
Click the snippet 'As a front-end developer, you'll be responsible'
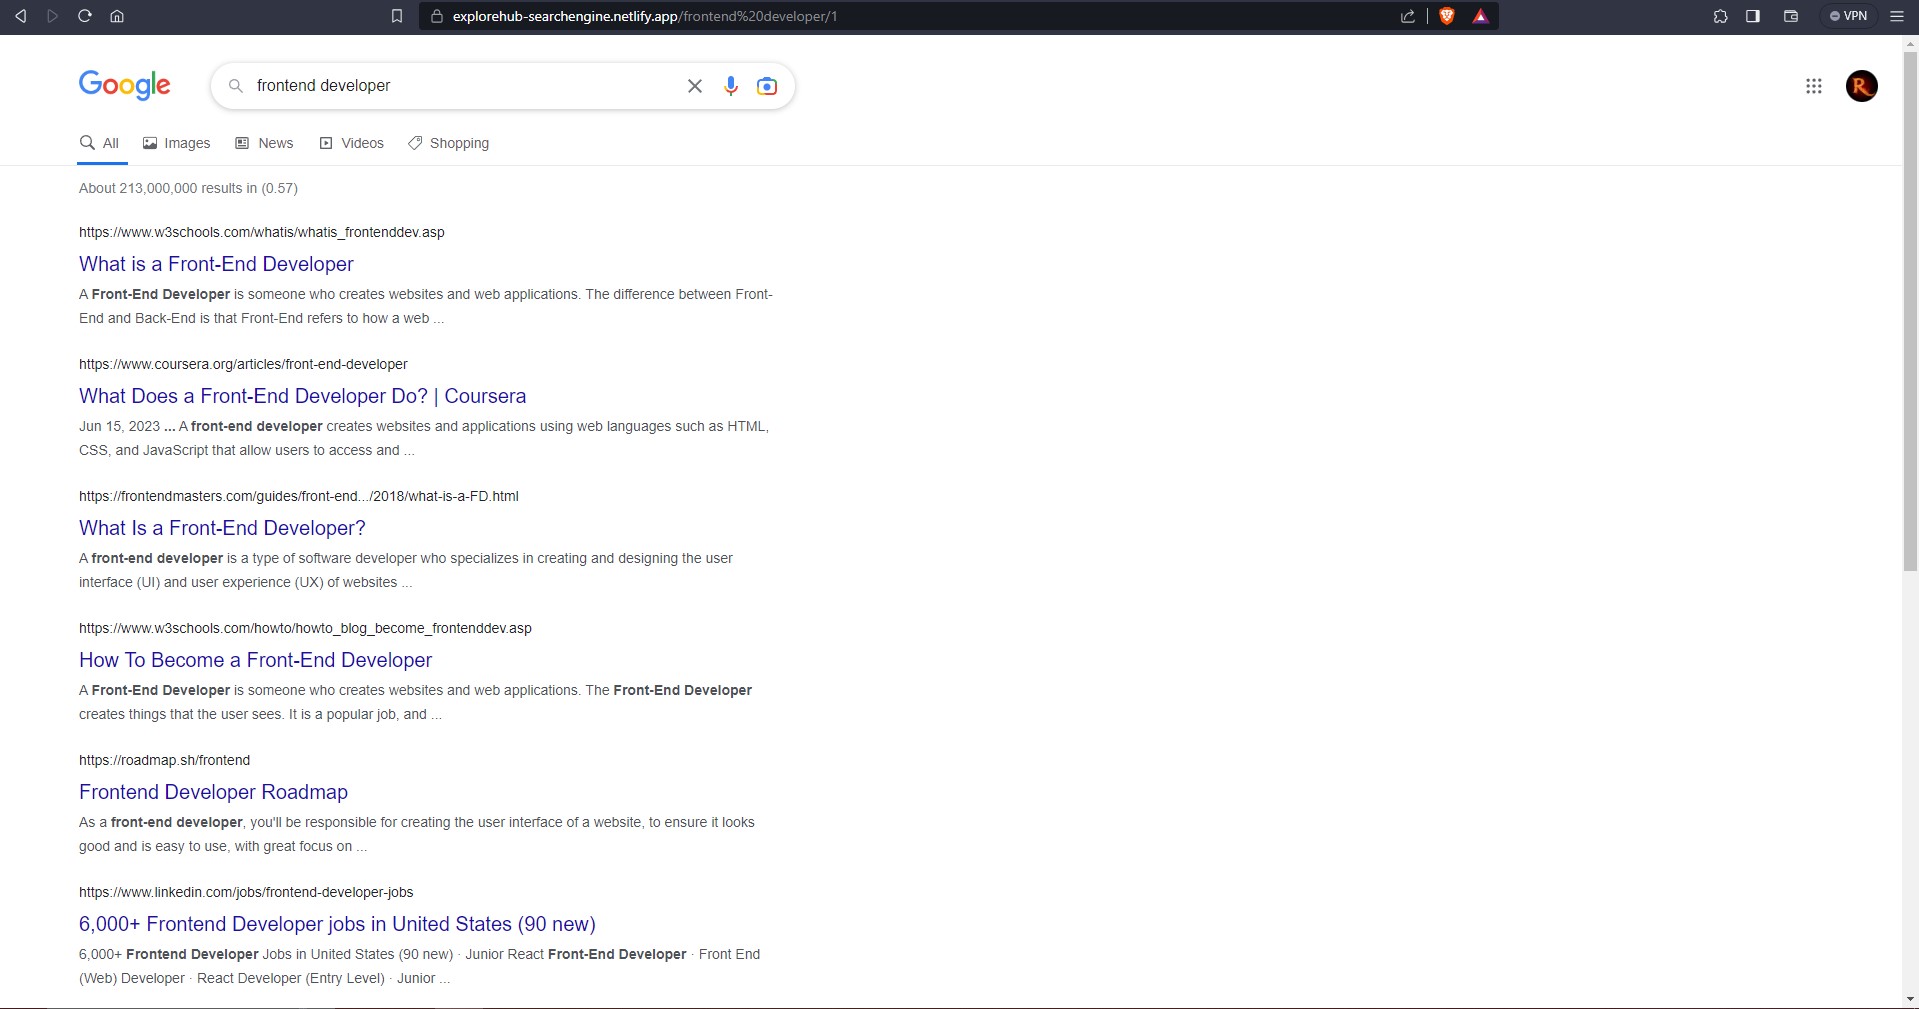coord(417,834)
